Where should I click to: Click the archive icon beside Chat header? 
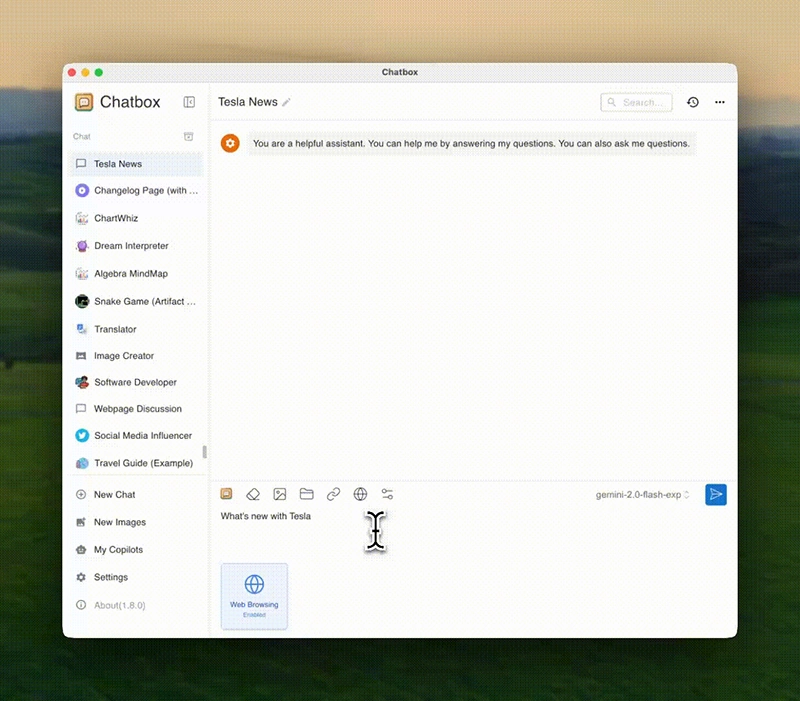point(188,136)
